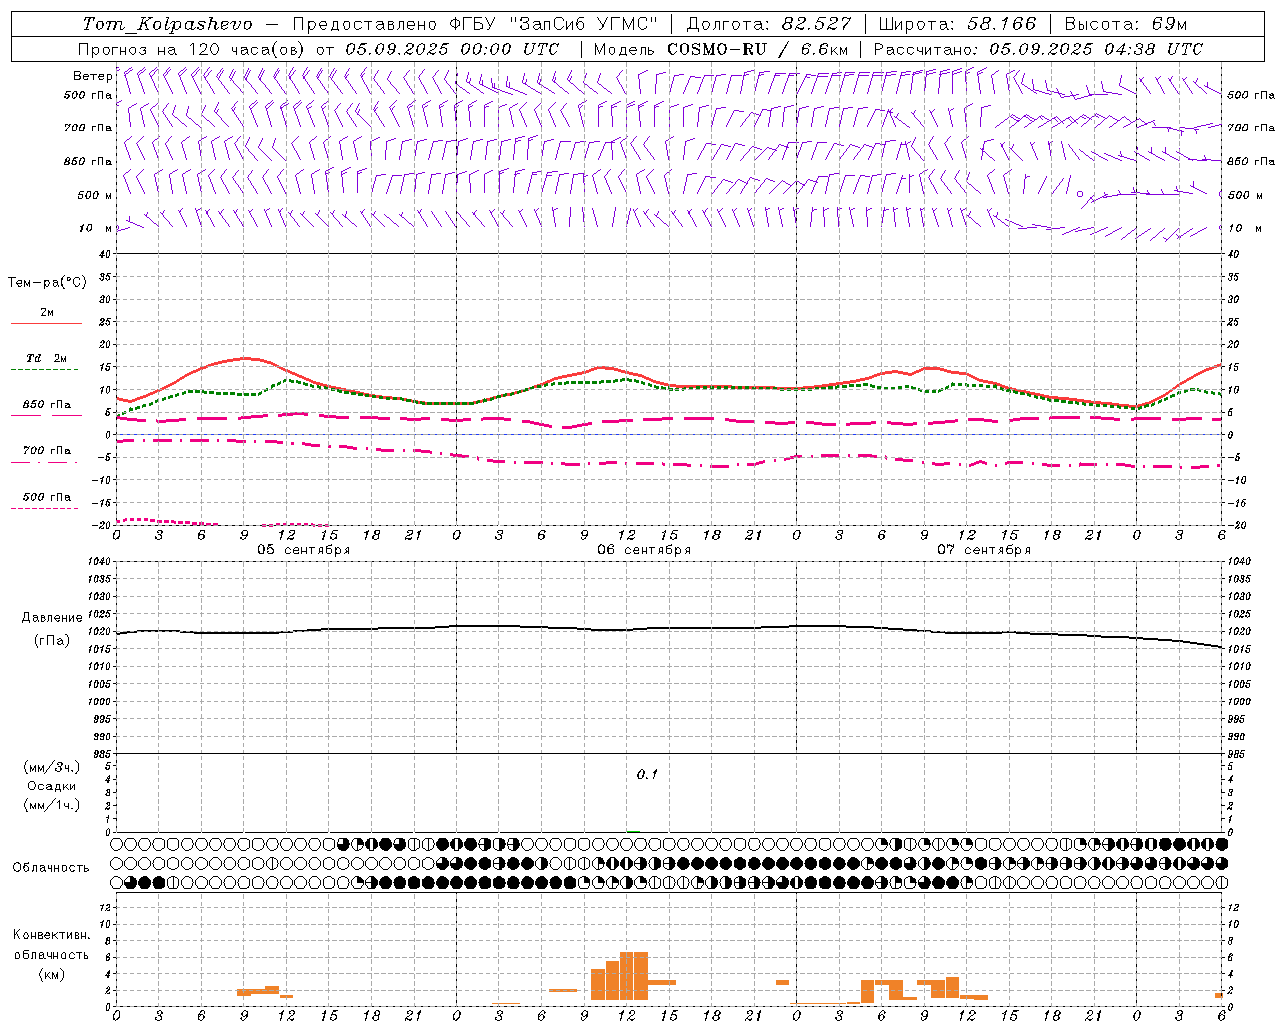This screenshot has width=1280, height=1024.
Task: Click the calm-wind circle in 500 м row
Action: 1080,194
